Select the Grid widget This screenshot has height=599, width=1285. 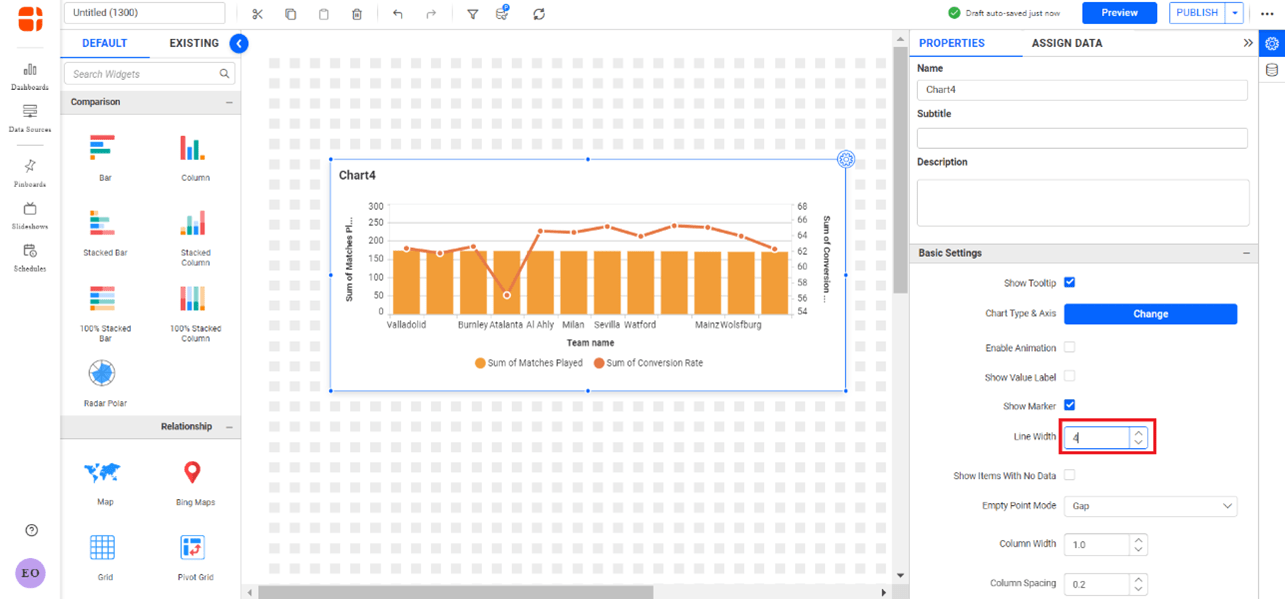pyautogui.click(x=105, y=557)
